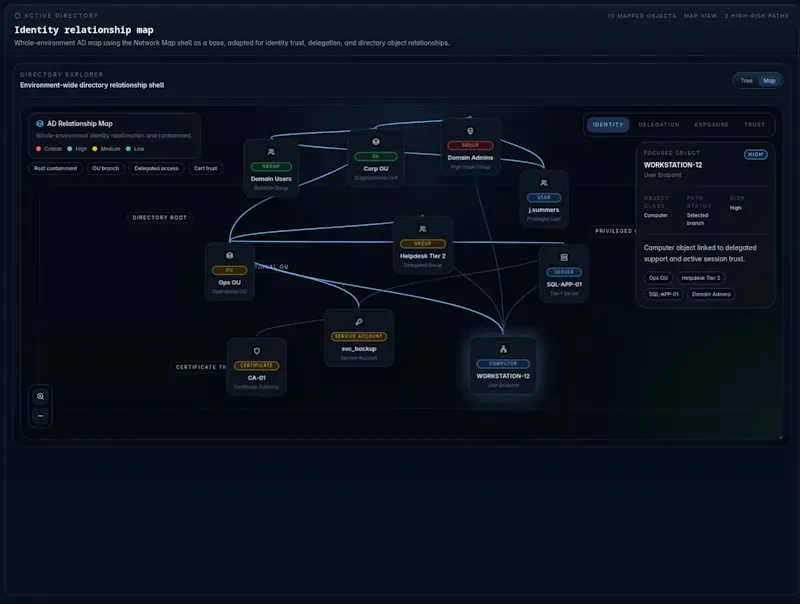Screen dimensions: 800x604
Task: Click the Delegated access filter chip
Action: 156,168
